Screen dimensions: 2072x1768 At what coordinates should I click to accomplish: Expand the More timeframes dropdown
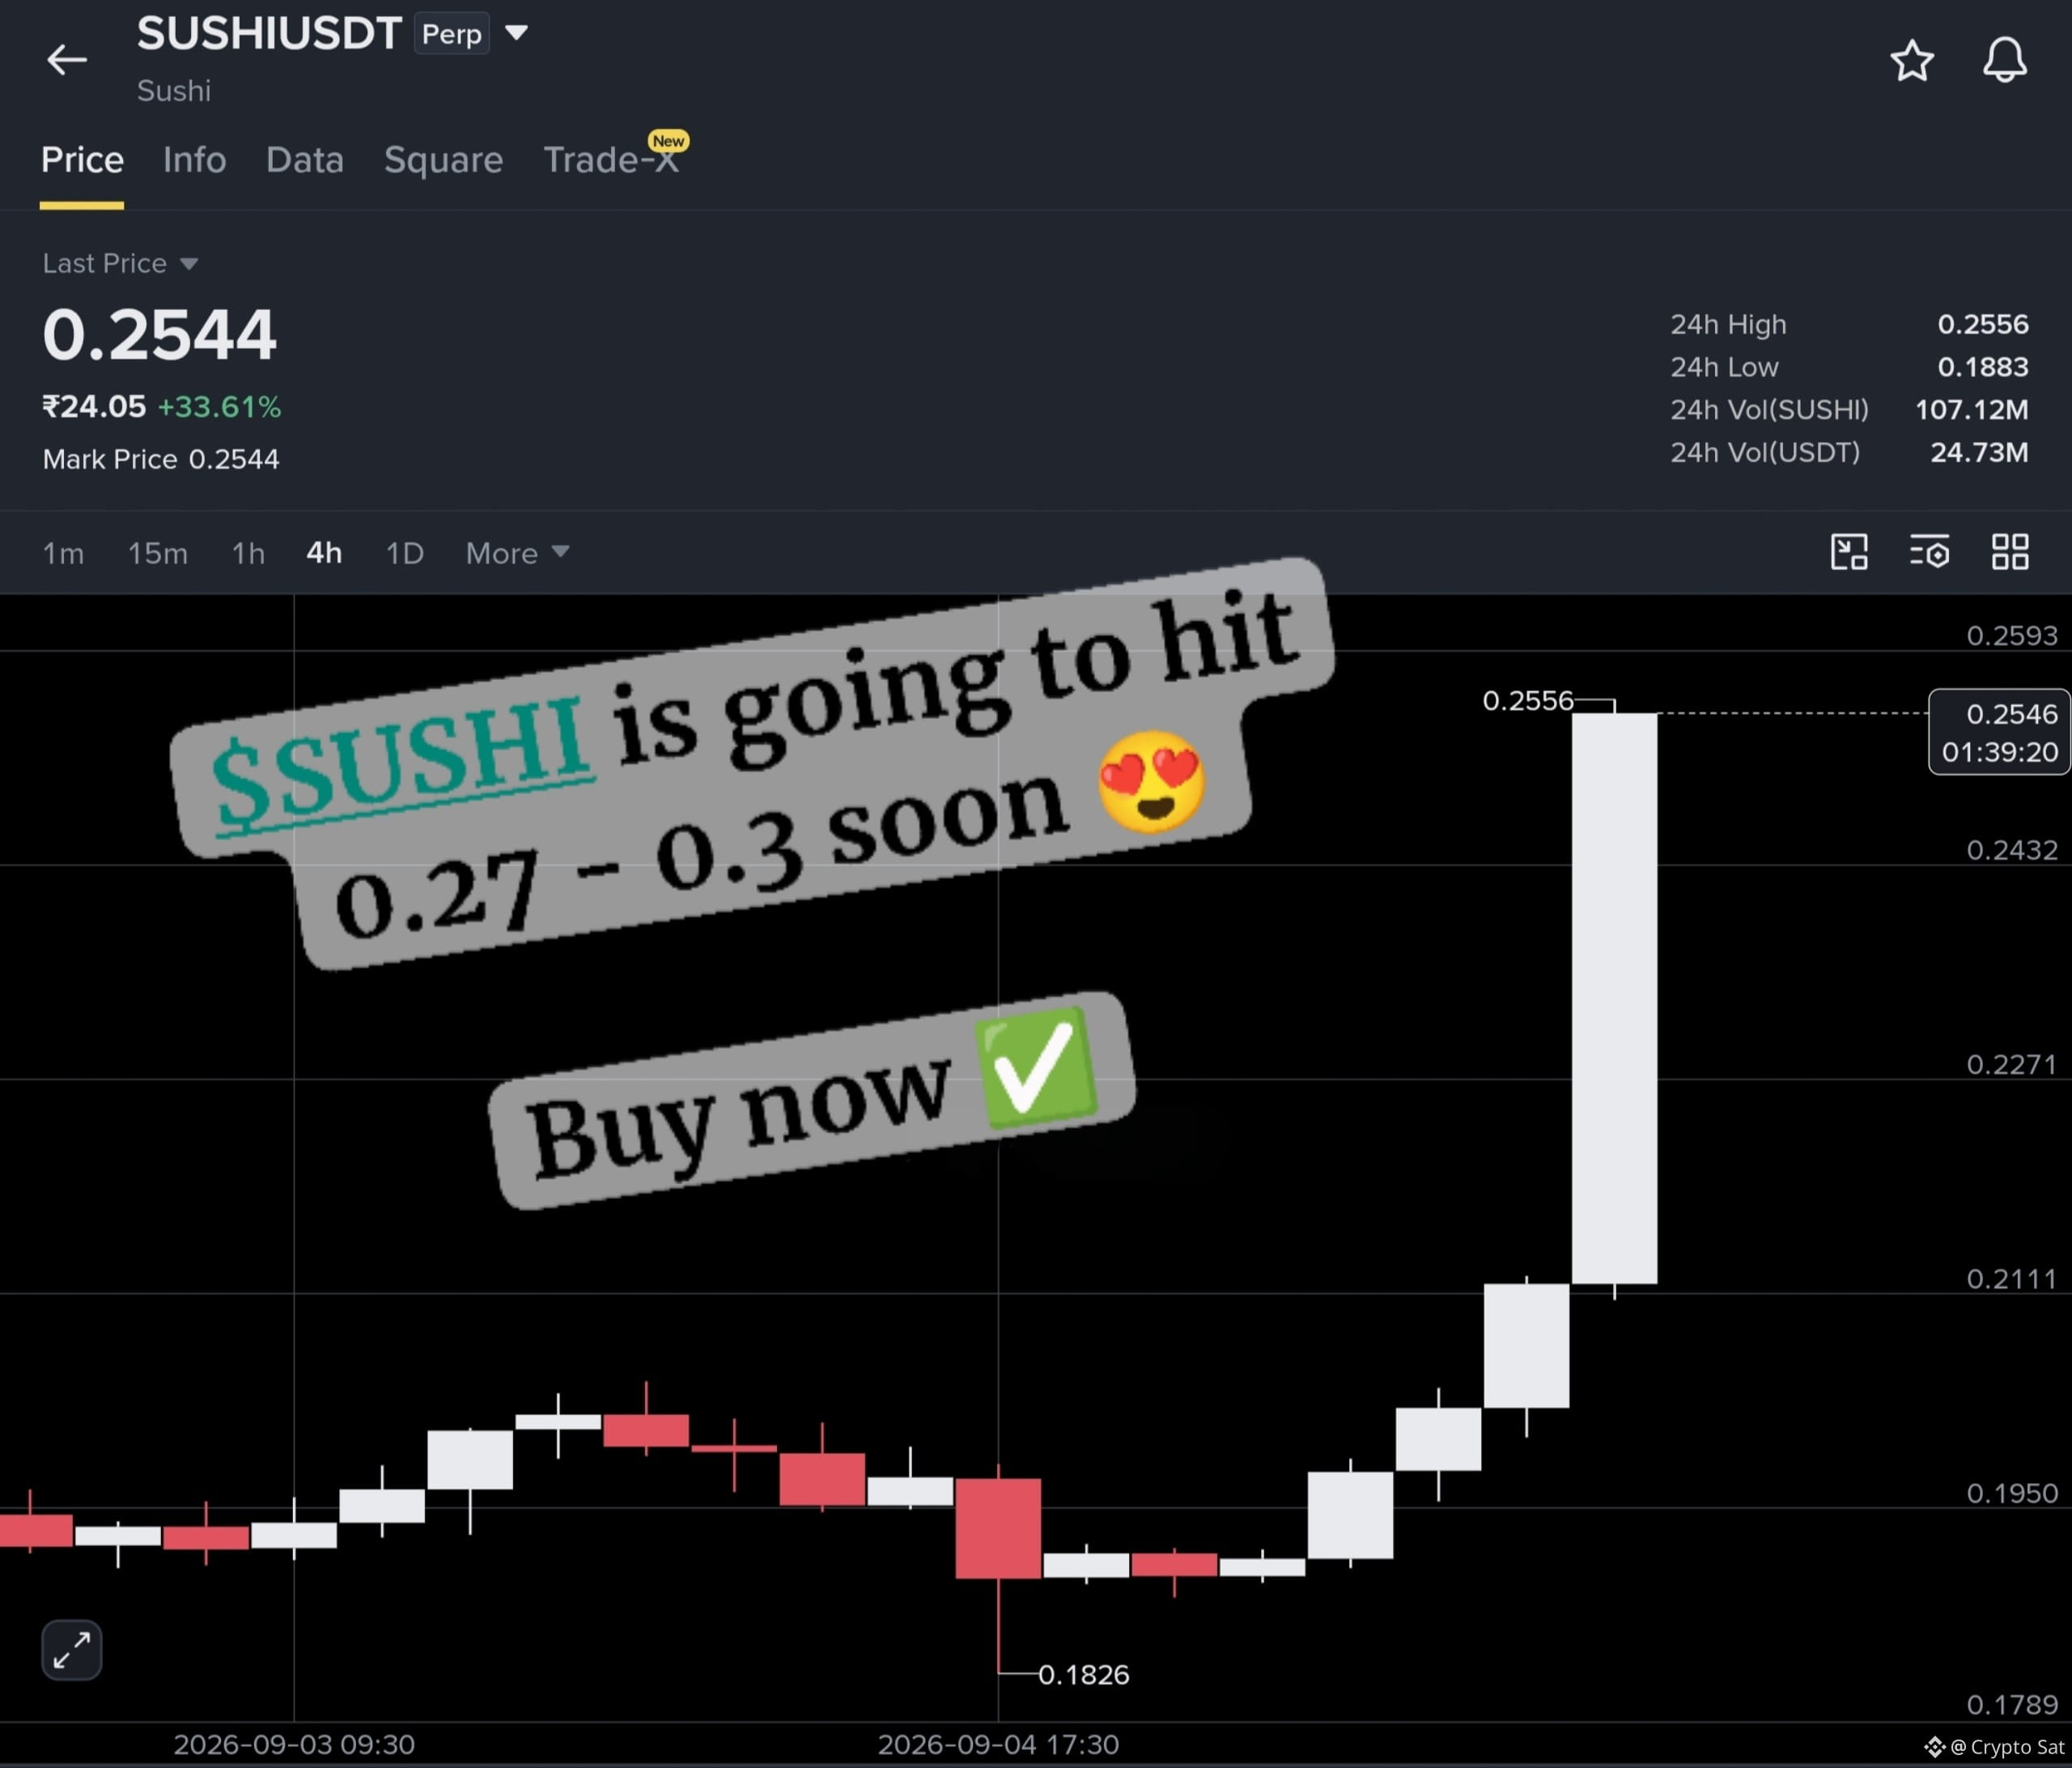517,553
